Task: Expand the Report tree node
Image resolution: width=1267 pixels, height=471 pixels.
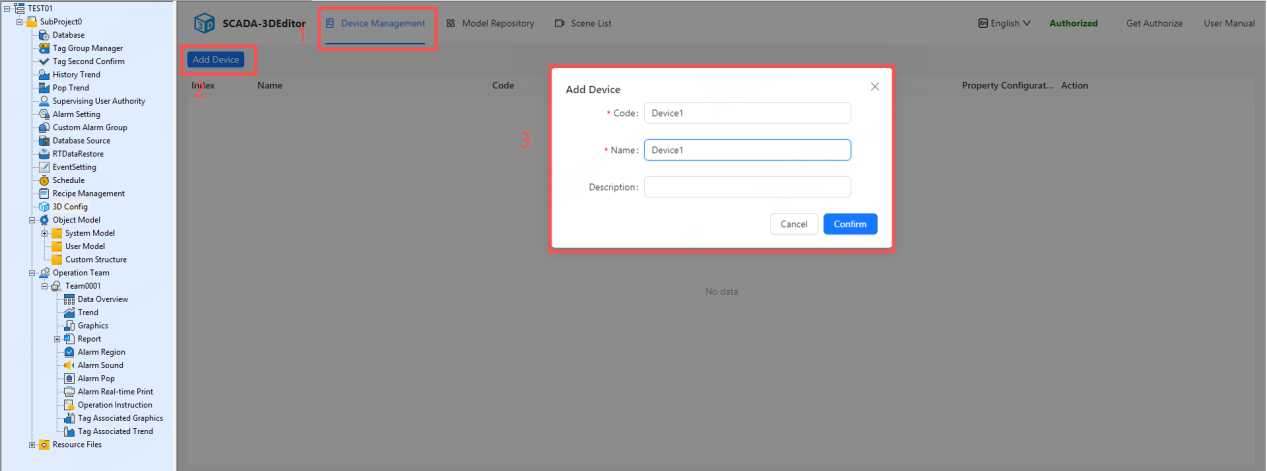Action: (57, 339)
